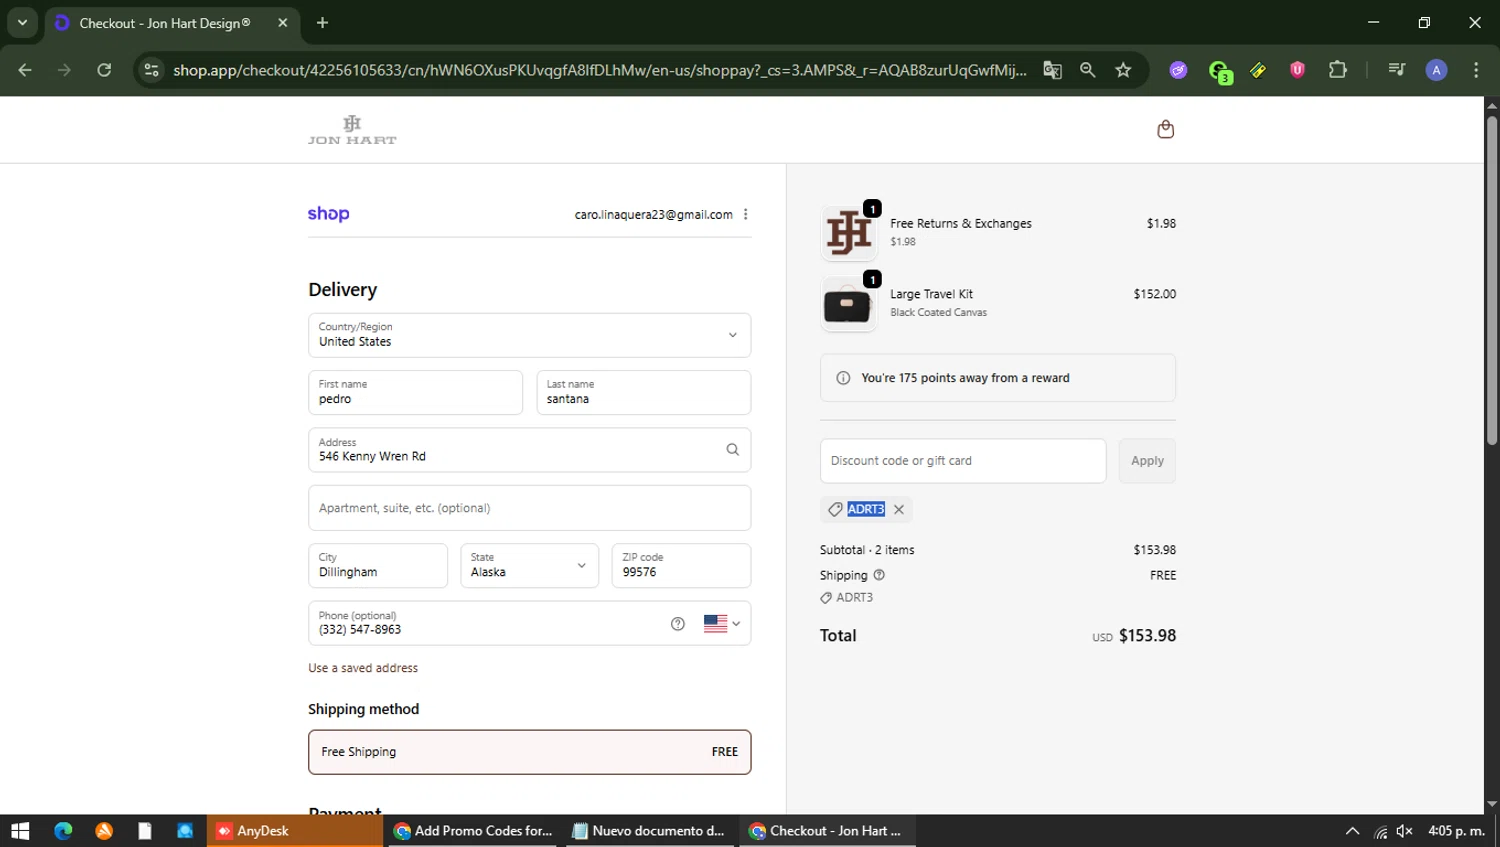Click the Last name field

tap(643, 392)
